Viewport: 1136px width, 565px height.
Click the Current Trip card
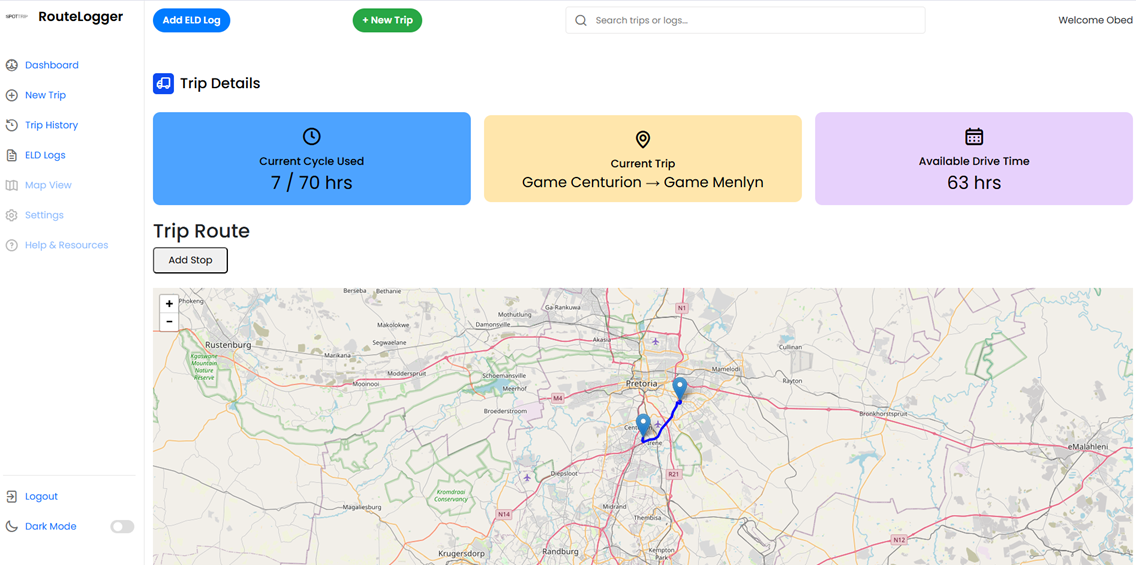643,159
